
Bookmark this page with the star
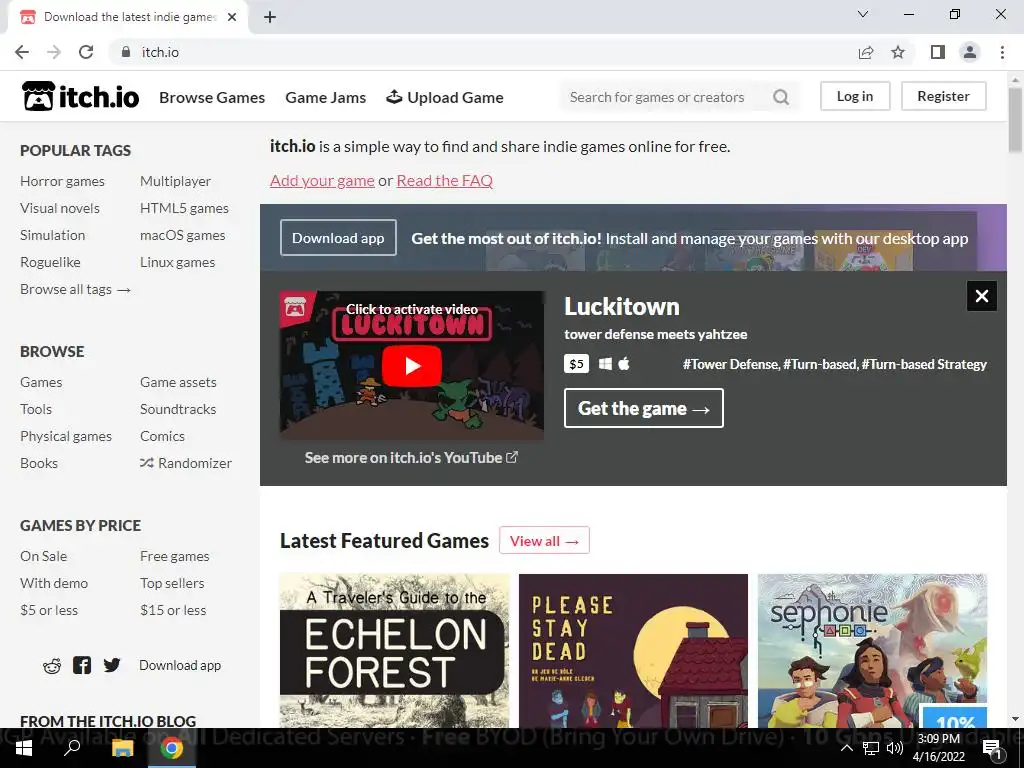pyautogui.click(x=898, y=52)
